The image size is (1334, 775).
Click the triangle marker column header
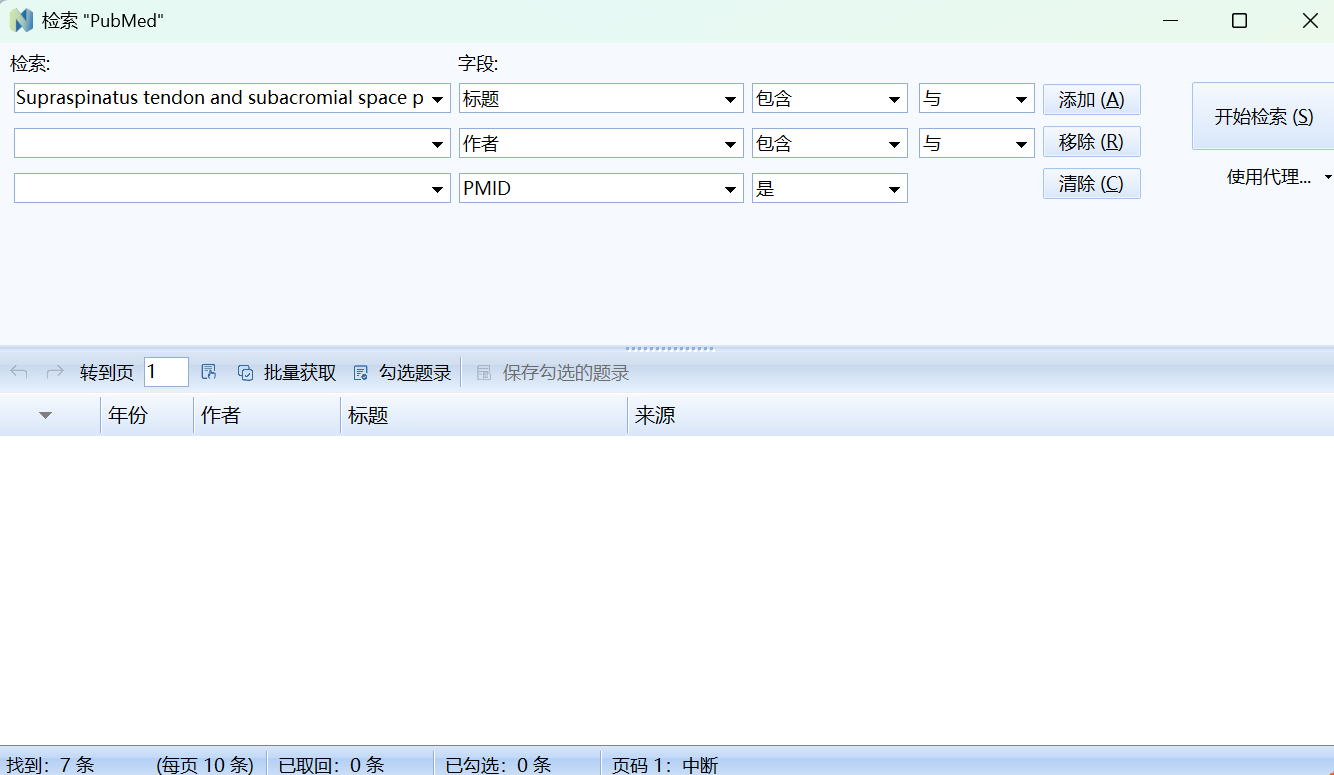click(x=50, y=415)
